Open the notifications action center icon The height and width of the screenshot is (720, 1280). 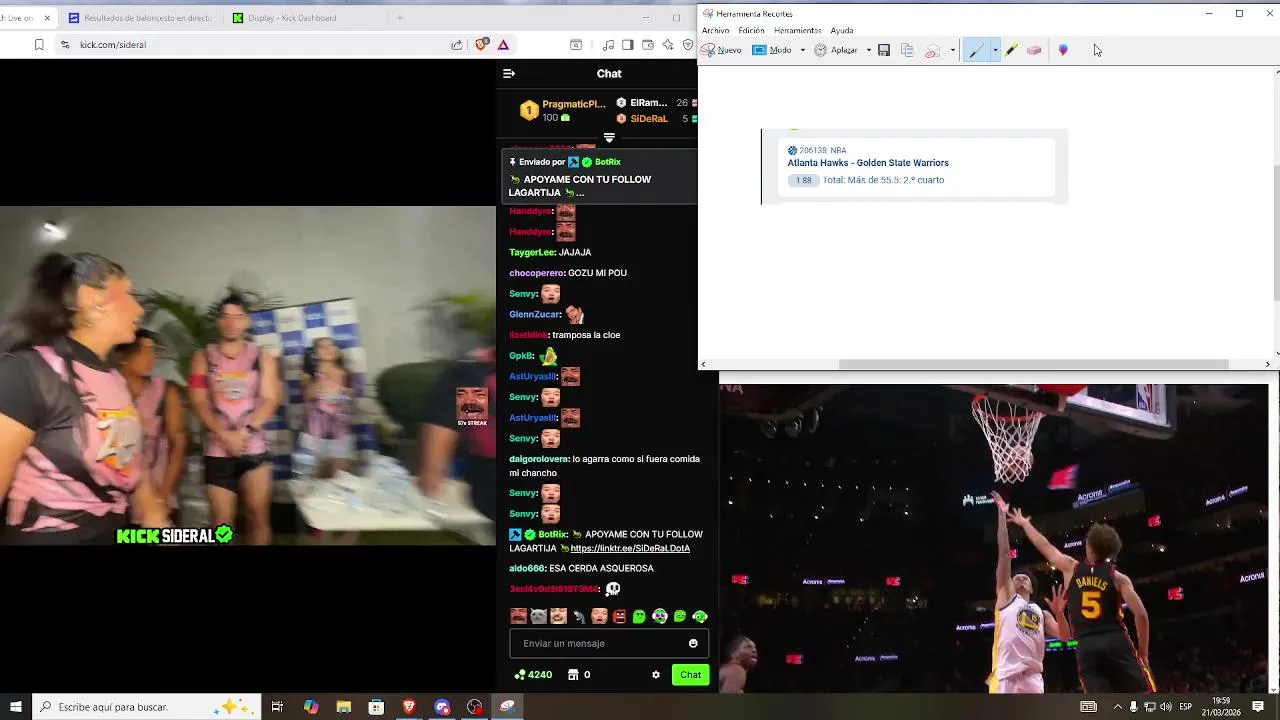(x=1258, y=707)
